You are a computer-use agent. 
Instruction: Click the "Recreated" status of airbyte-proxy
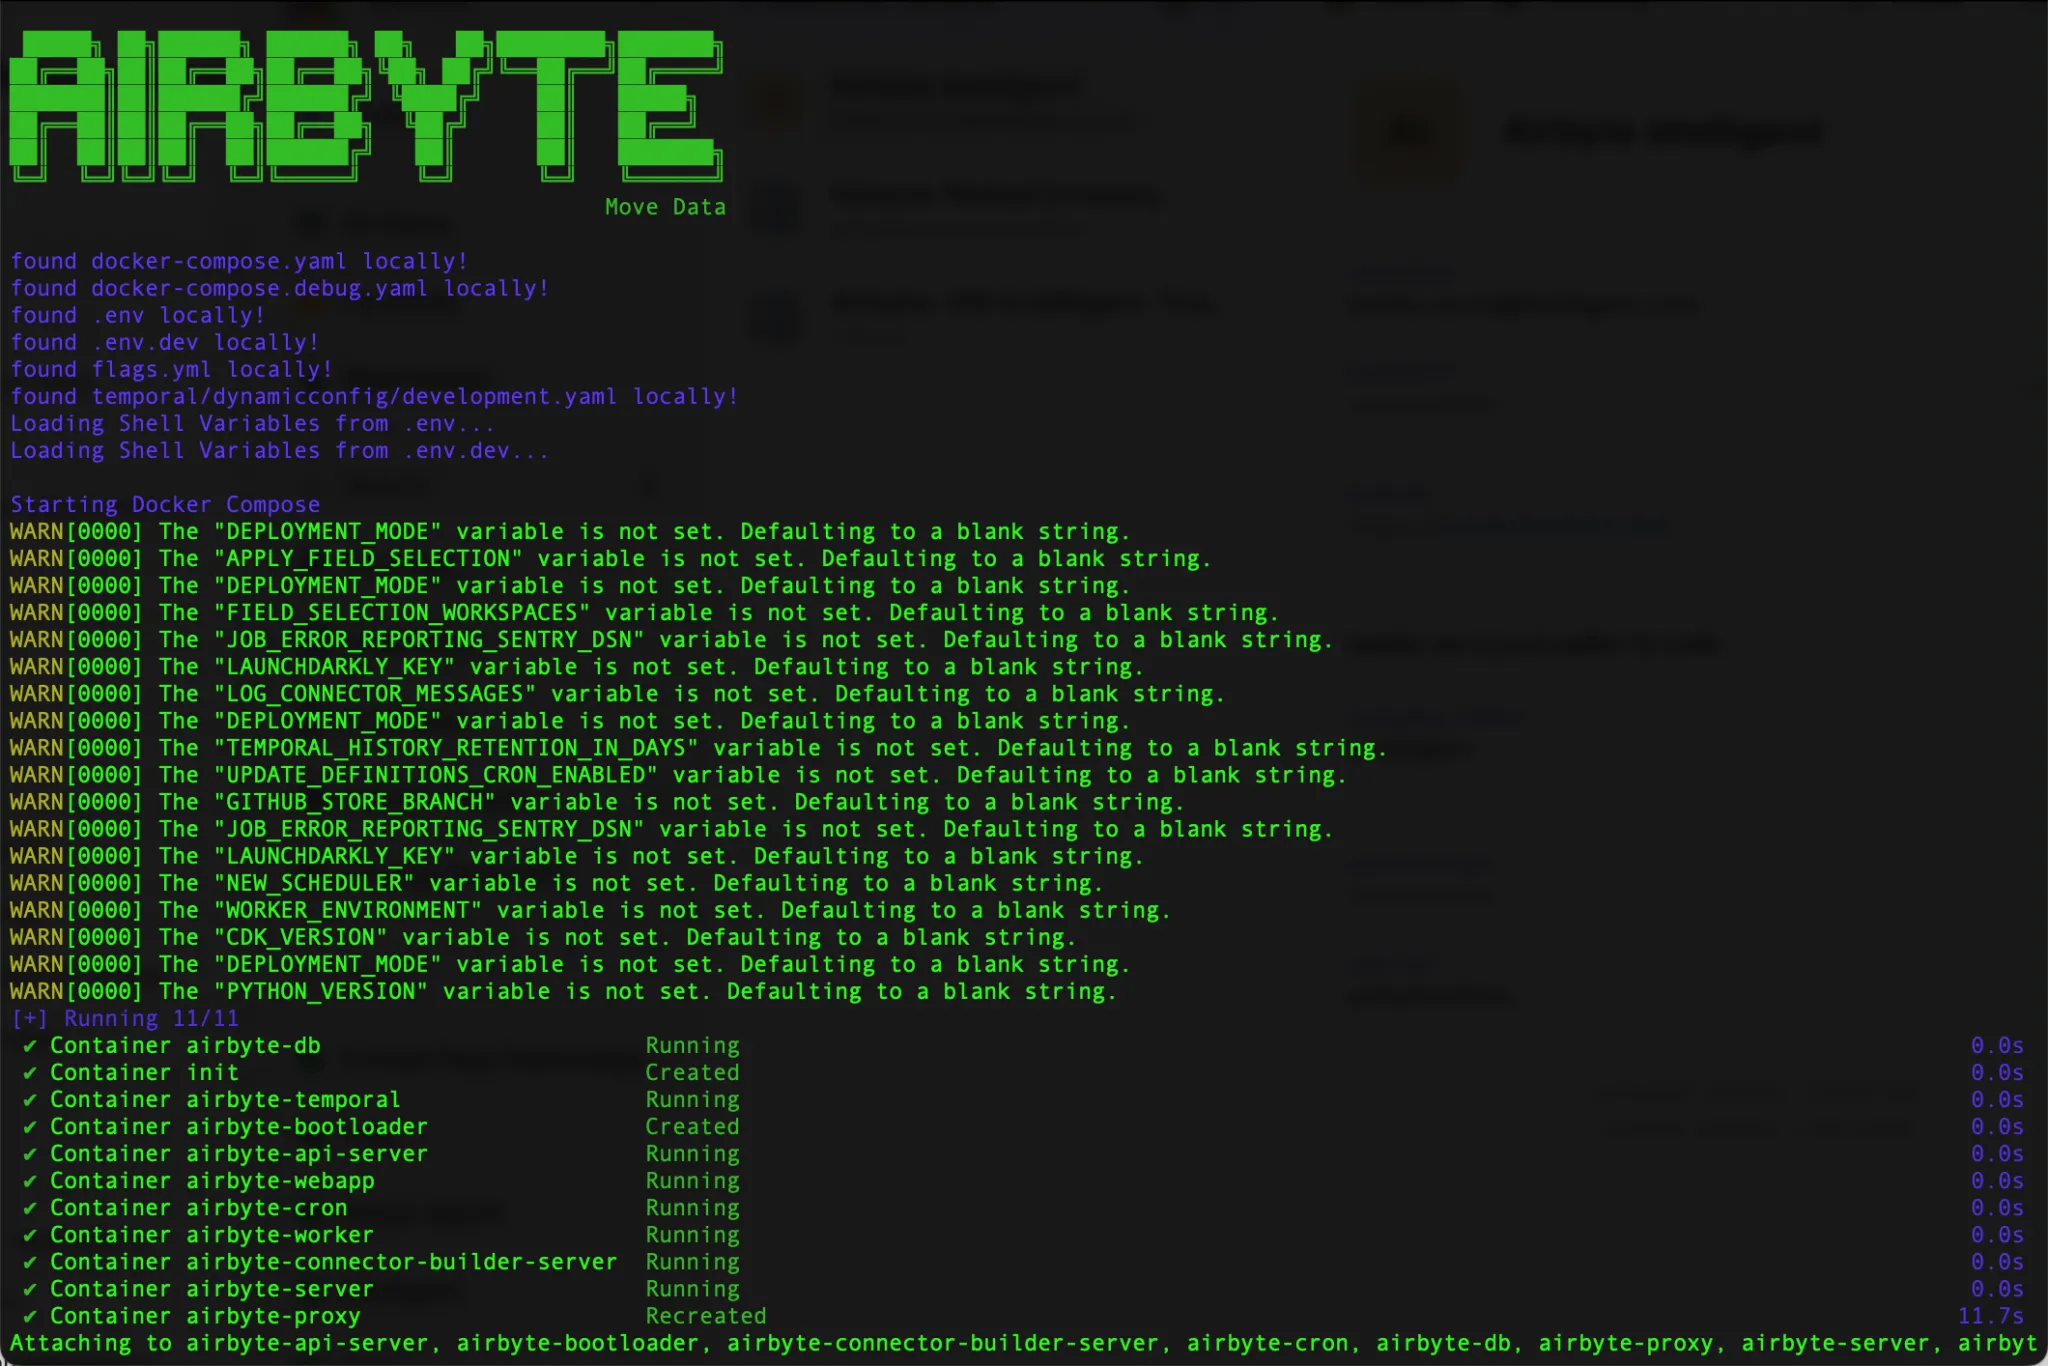pos(705,1316)
